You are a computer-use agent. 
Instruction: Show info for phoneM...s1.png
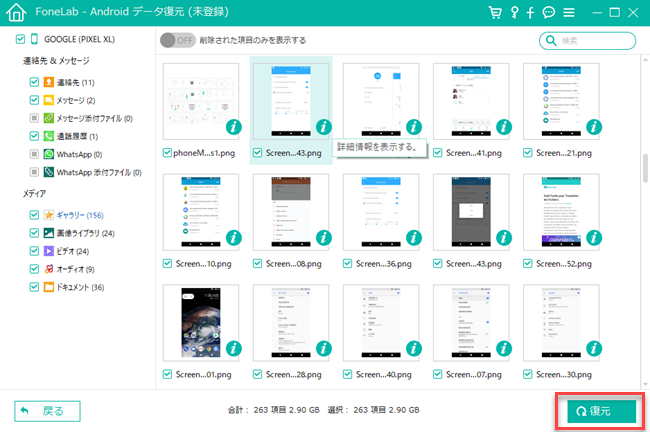234,127
